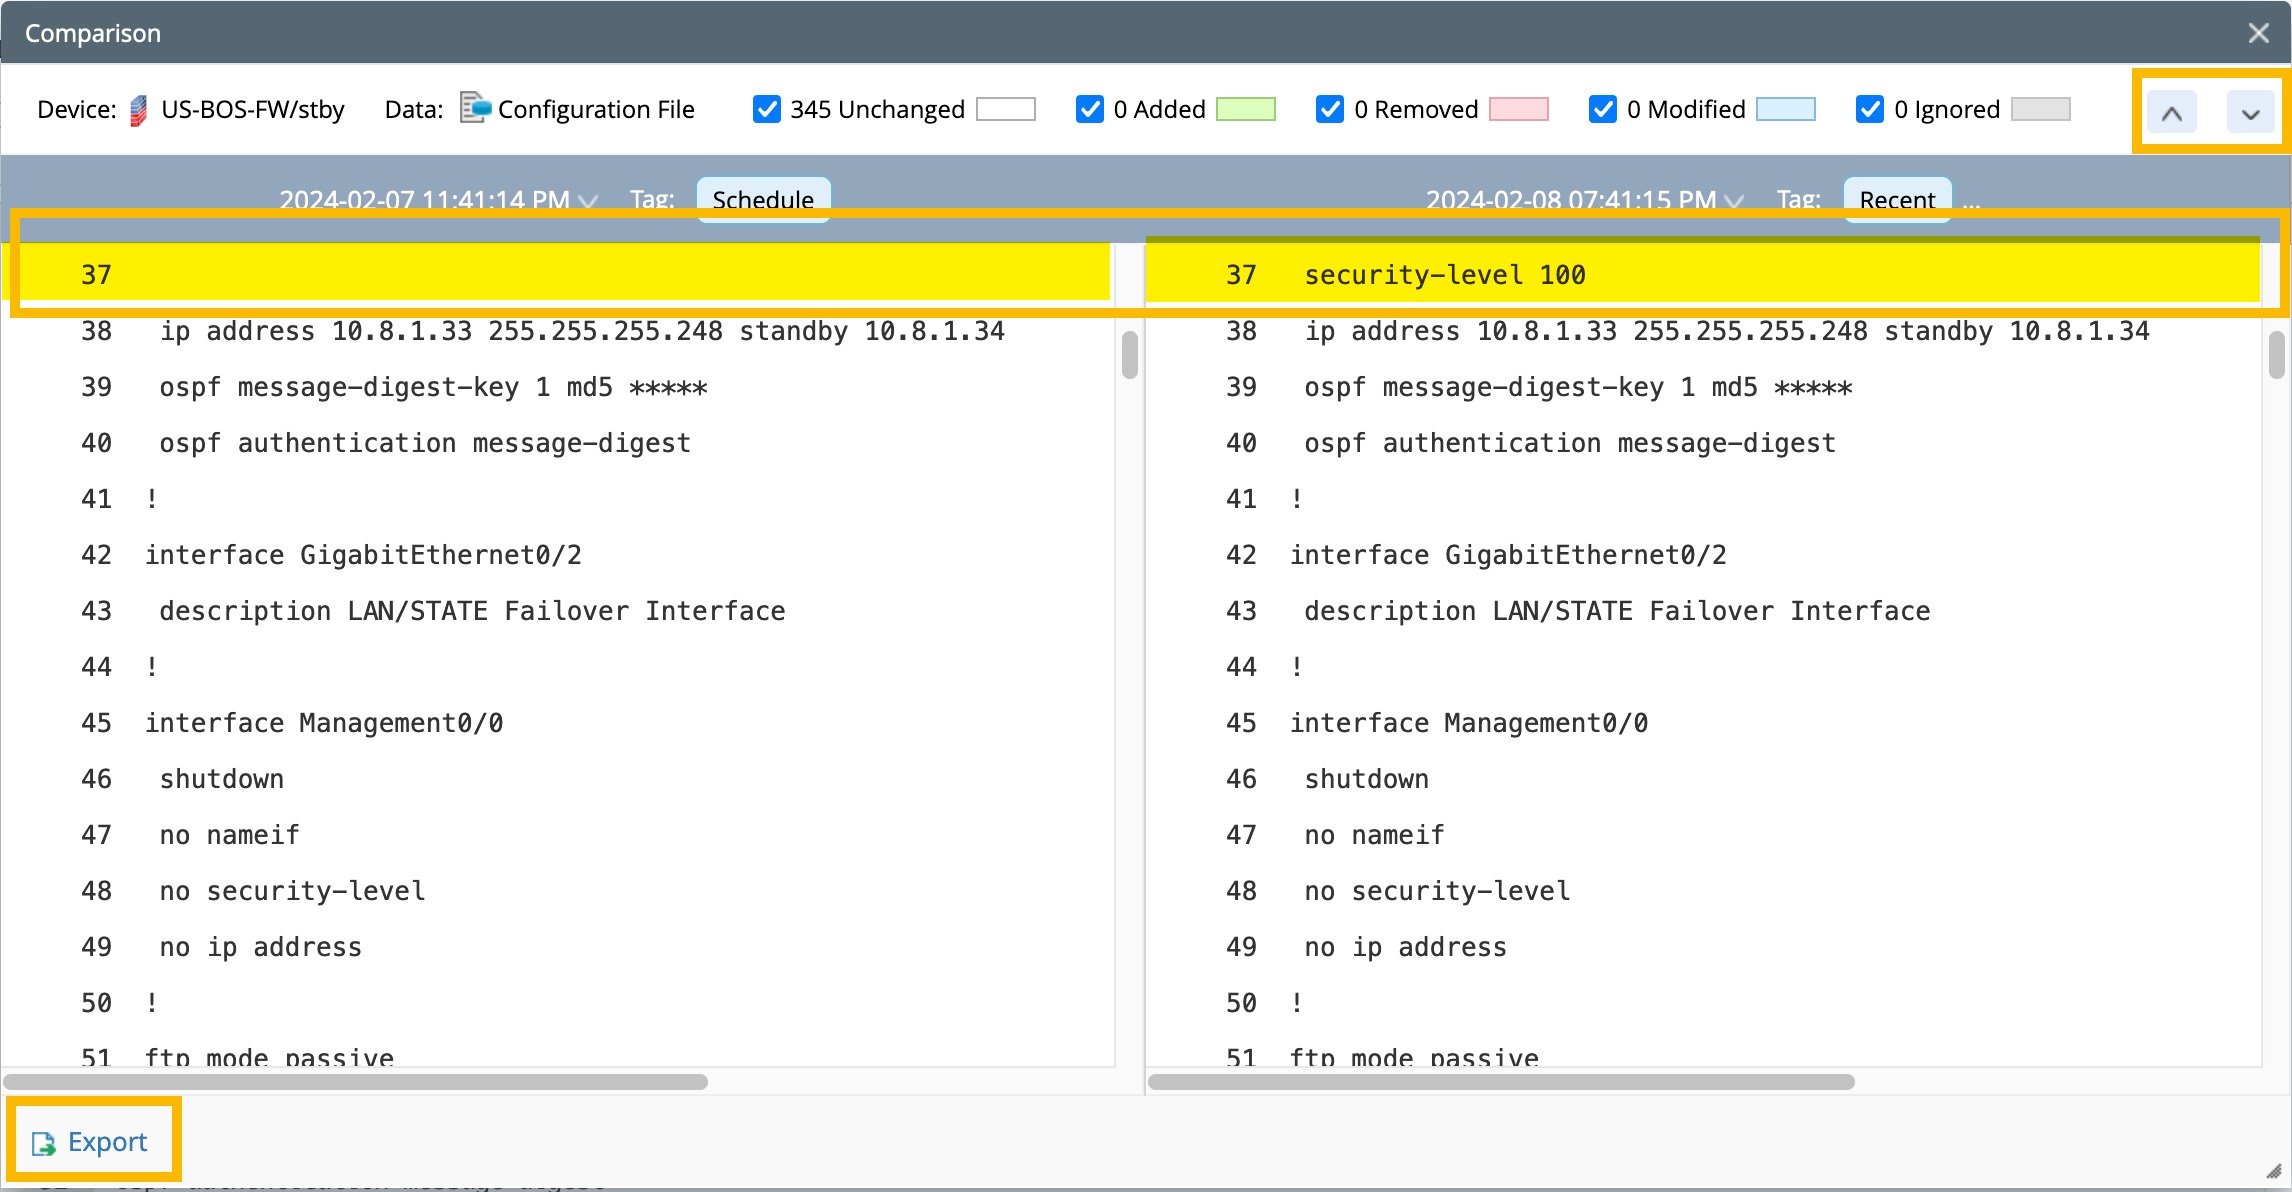
Task: Disable the 0 Modified checkbox
Action: pyautogui.click(x=1603, y=109)
